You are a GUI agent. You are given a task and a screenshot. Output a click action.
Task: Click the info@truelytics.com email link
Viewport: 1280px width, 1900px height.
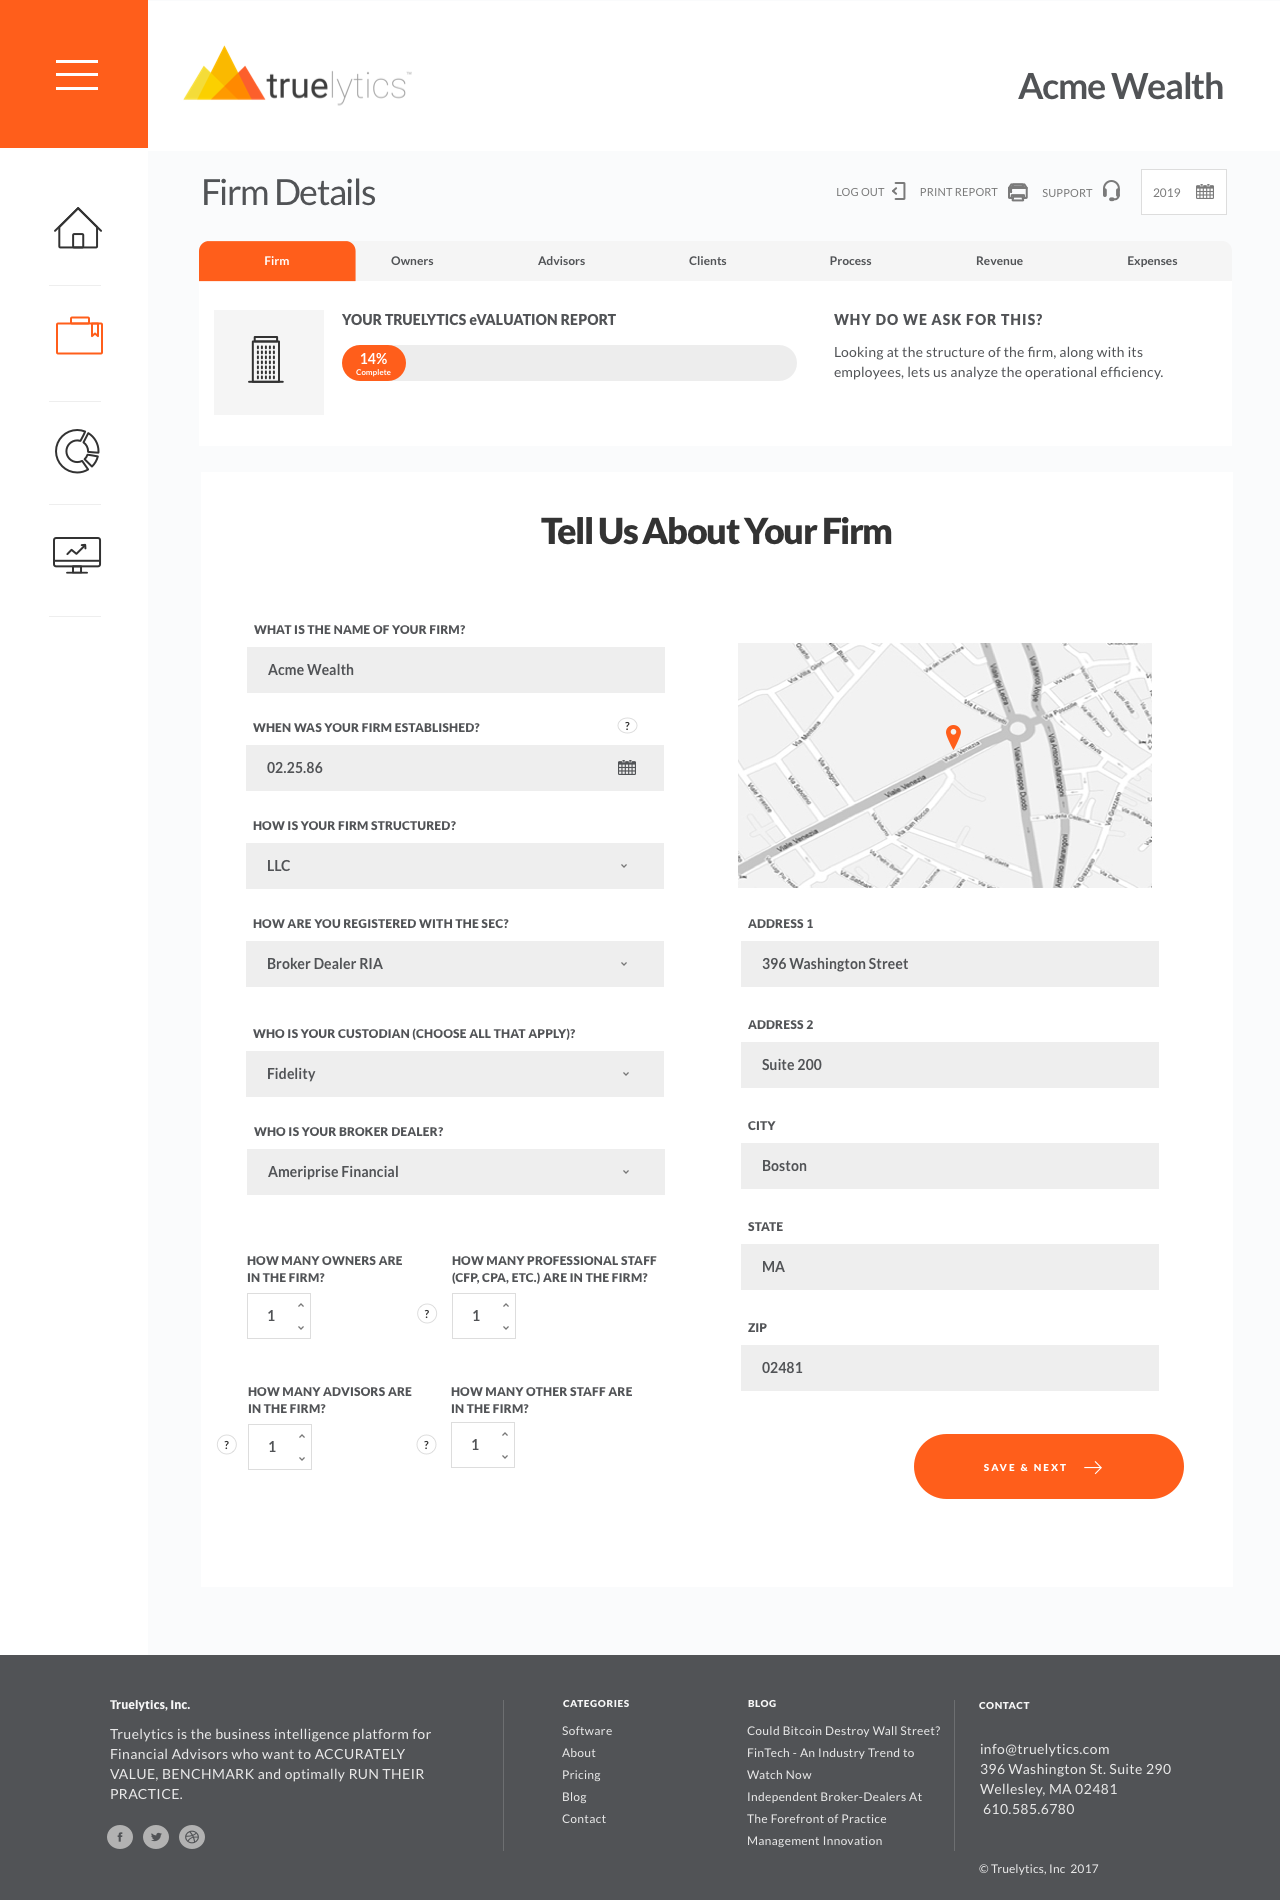1045,1749
